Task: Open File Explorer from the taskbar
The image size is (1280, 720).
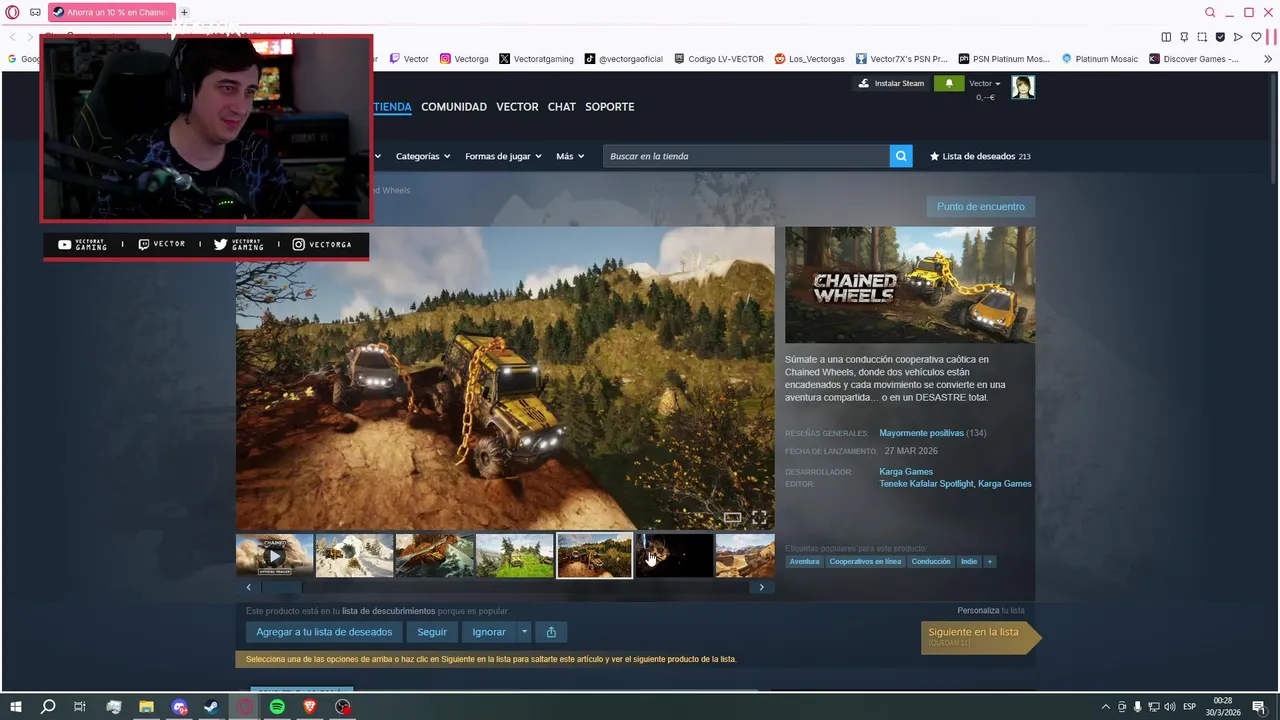Action: (146, 707)
